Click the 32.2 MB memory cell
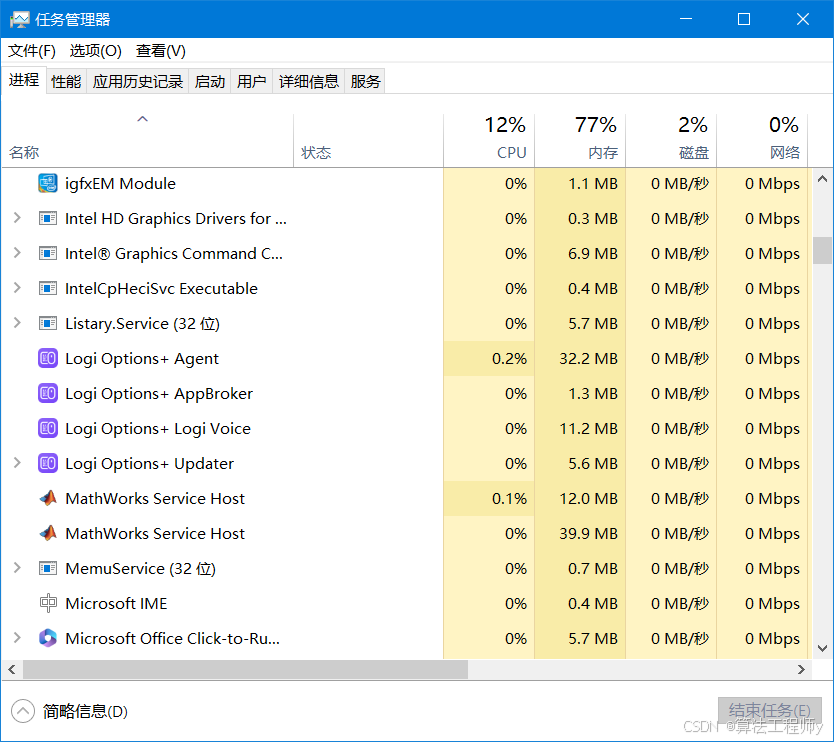The height and width of the screenshot is (742, 834). (580, 359)
